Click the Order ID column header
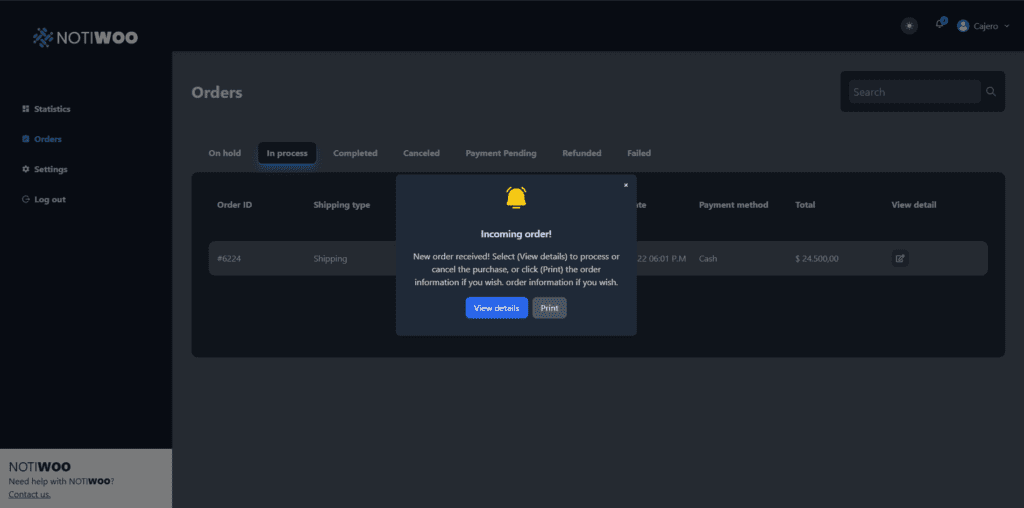The height and width of the screenshot is (508, 1024). (234, 205)
